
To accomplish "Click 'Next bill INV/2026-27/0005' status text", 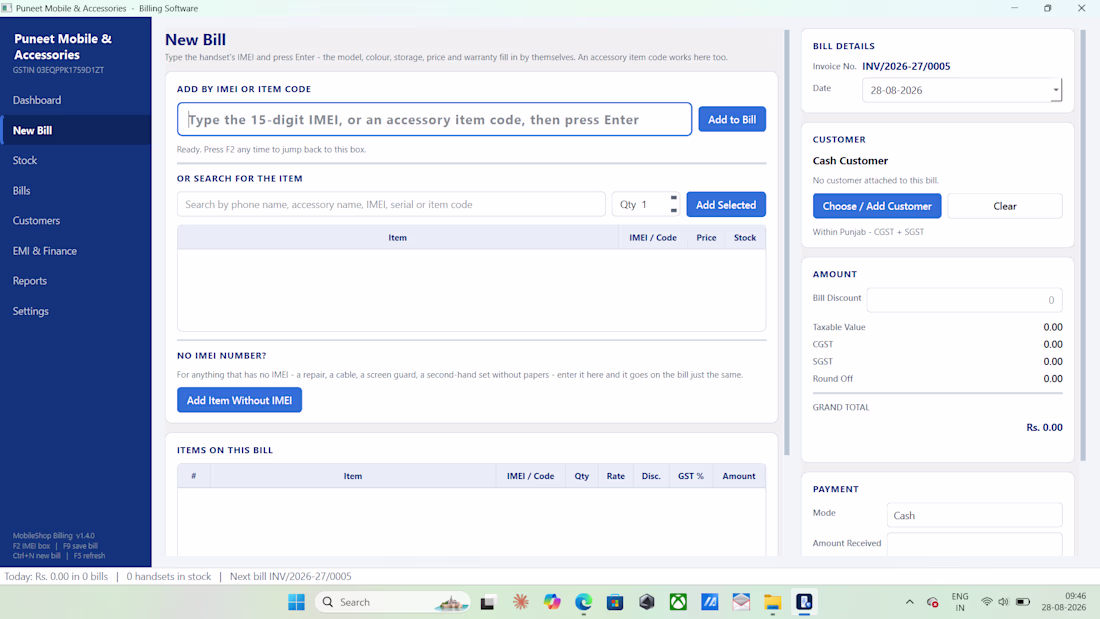I will click(x=290, y=576).
